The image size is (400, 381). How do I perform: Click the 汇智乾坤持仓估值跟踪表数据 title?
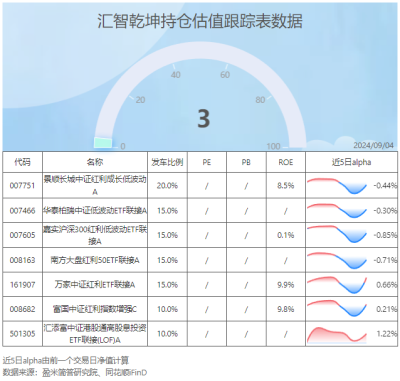click(x=200, y=21)
